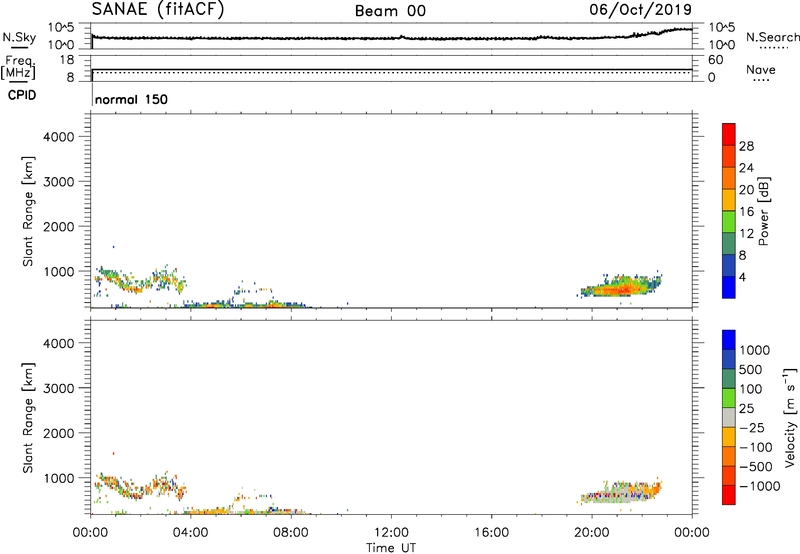Click the solid frequency trace line
Viewport: 800px width, 554px height.
point(391,69)
